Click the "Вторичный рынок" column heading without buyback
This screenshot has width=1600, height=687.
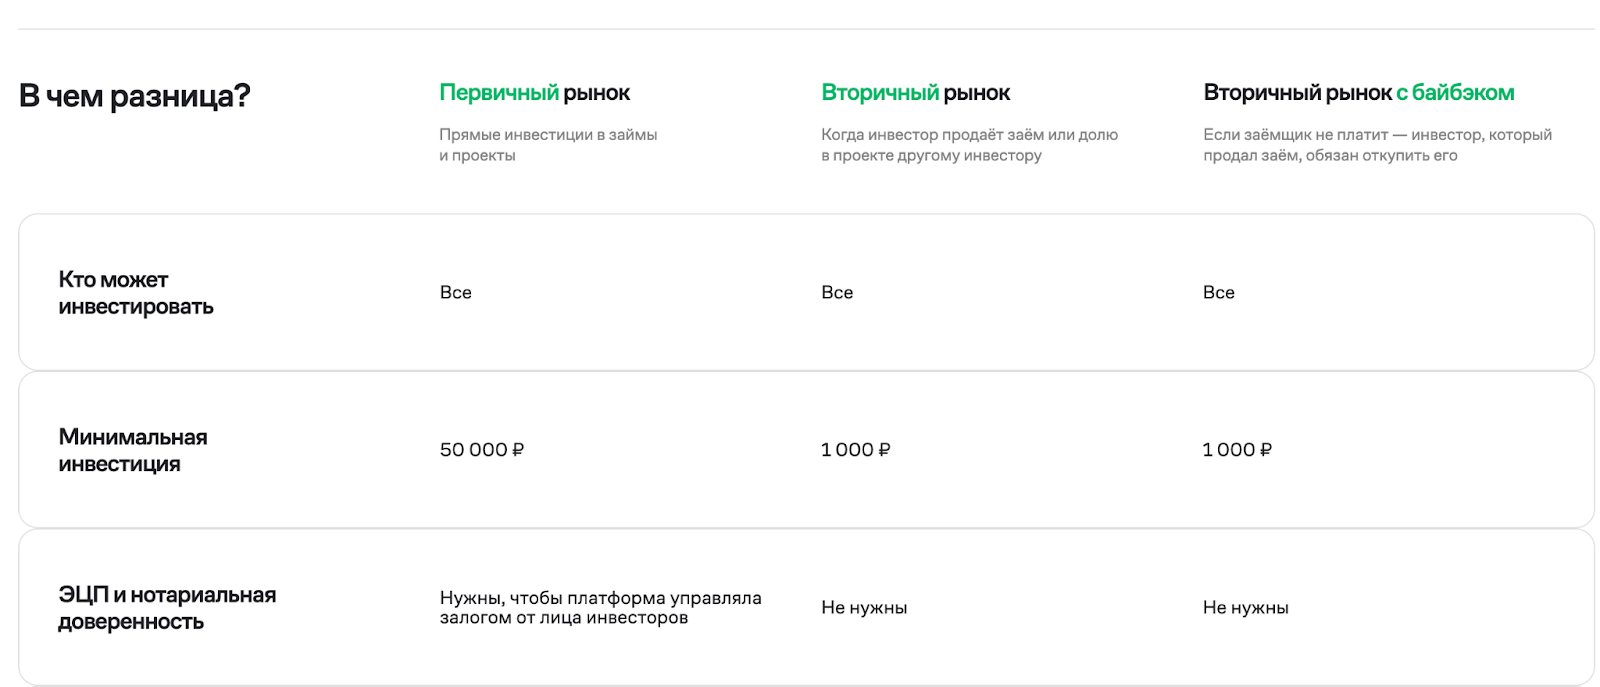coord(915,93)
